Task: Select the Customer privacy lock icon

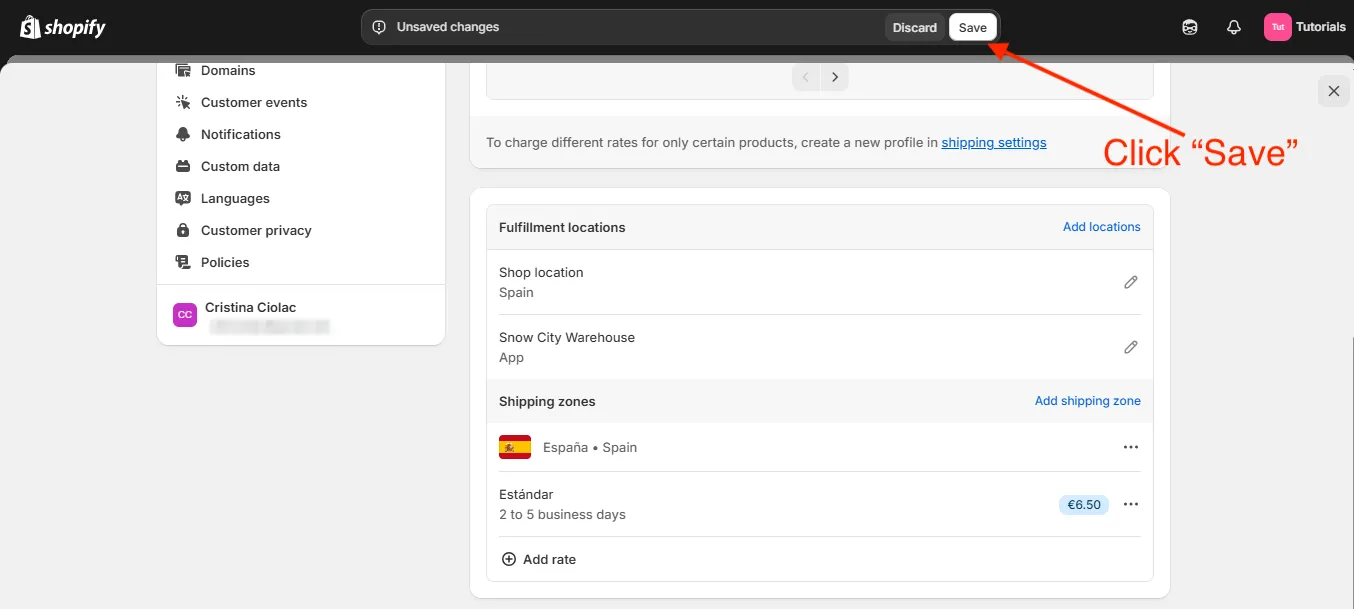Action: click(x=183, y=230)
